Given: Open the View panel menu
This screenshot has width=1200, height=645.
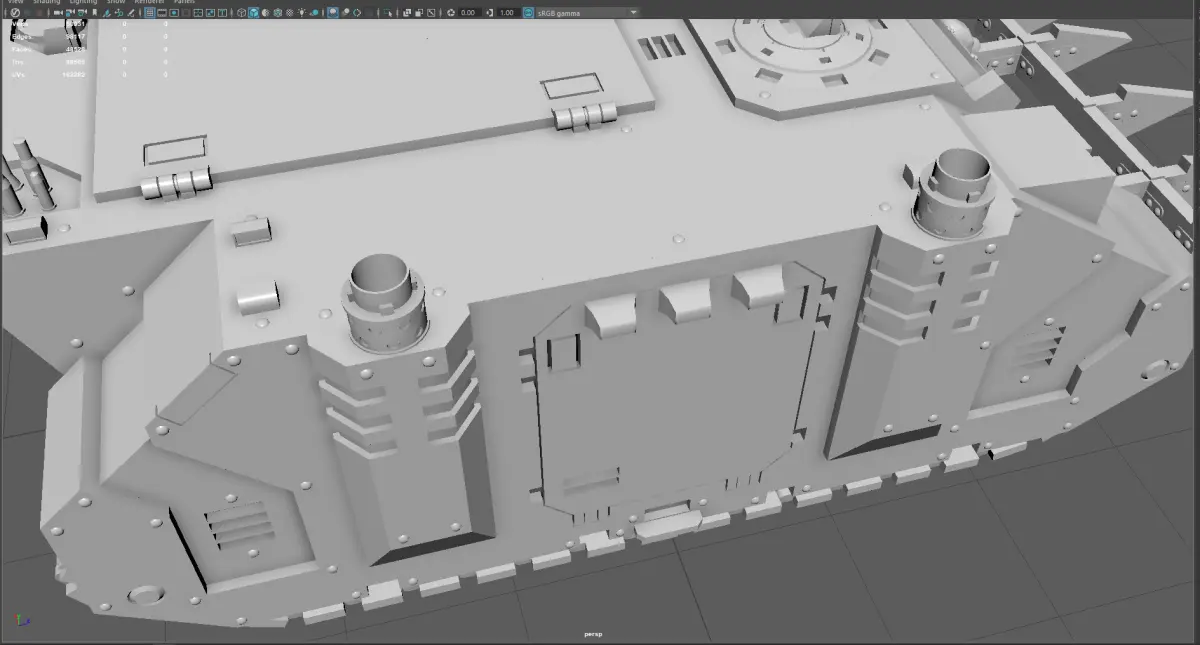Looking at the screenshot, I should click(x=15, y=3).
